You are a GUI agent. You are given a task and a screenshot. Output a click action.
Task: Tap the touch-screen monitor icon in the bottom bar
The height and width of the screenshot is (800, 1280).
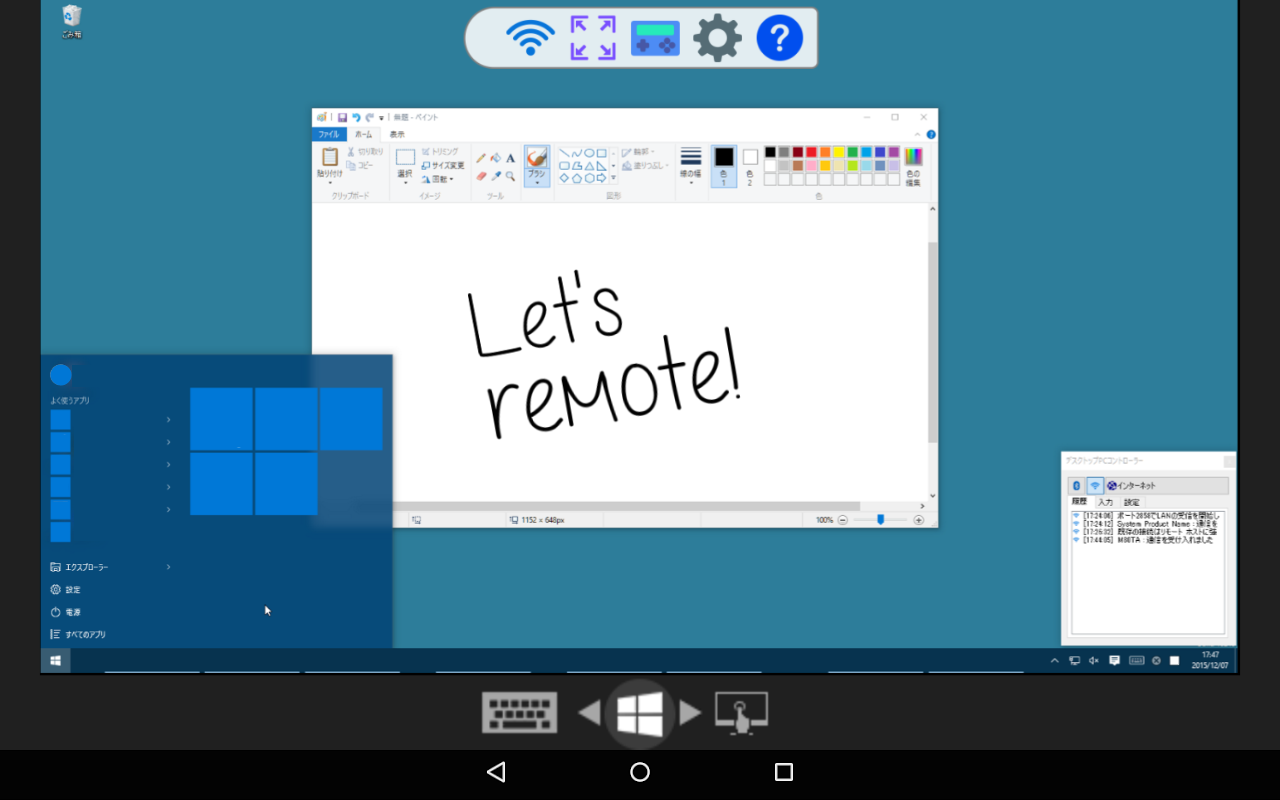tap(741, 713)
